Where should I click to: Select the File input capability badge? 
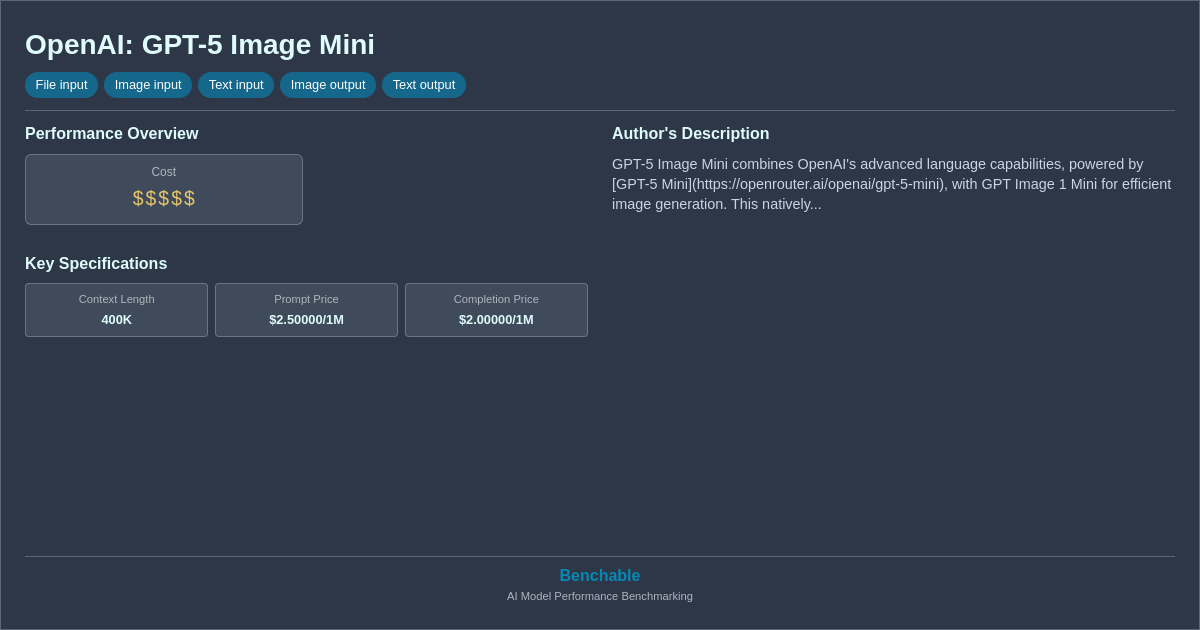pyautogui.click(x=61, y=85)
